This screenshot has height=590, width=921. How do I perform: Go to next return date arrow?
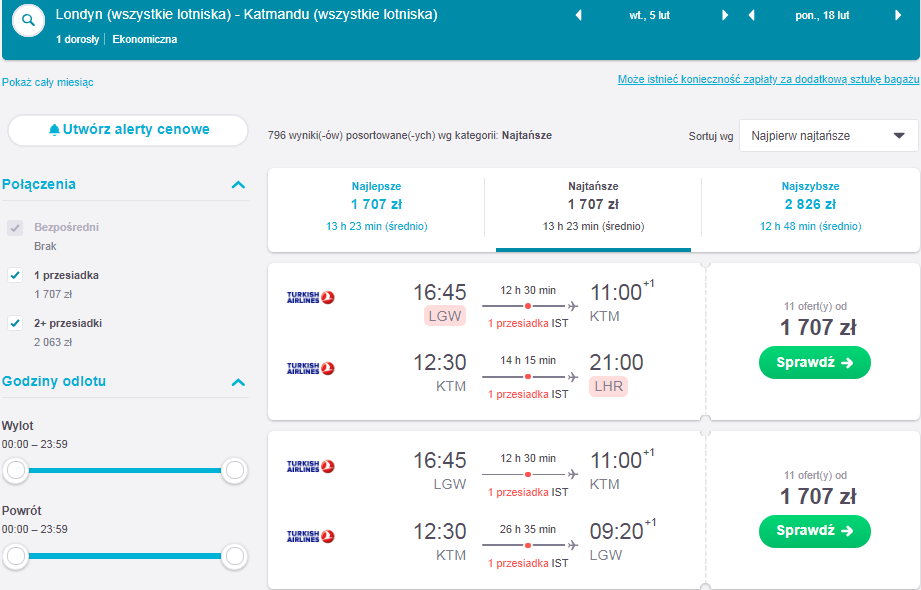coord(898,15)
